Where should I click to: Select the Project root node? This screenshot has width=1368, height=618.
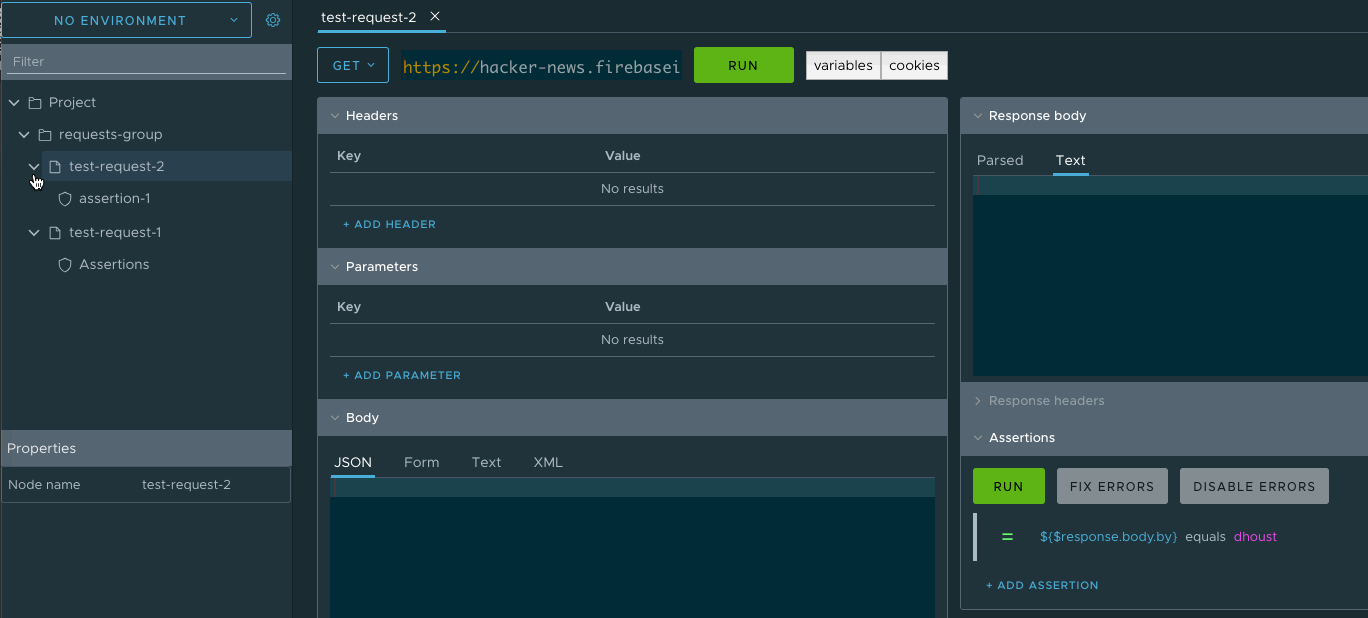(x=72, y=103)
